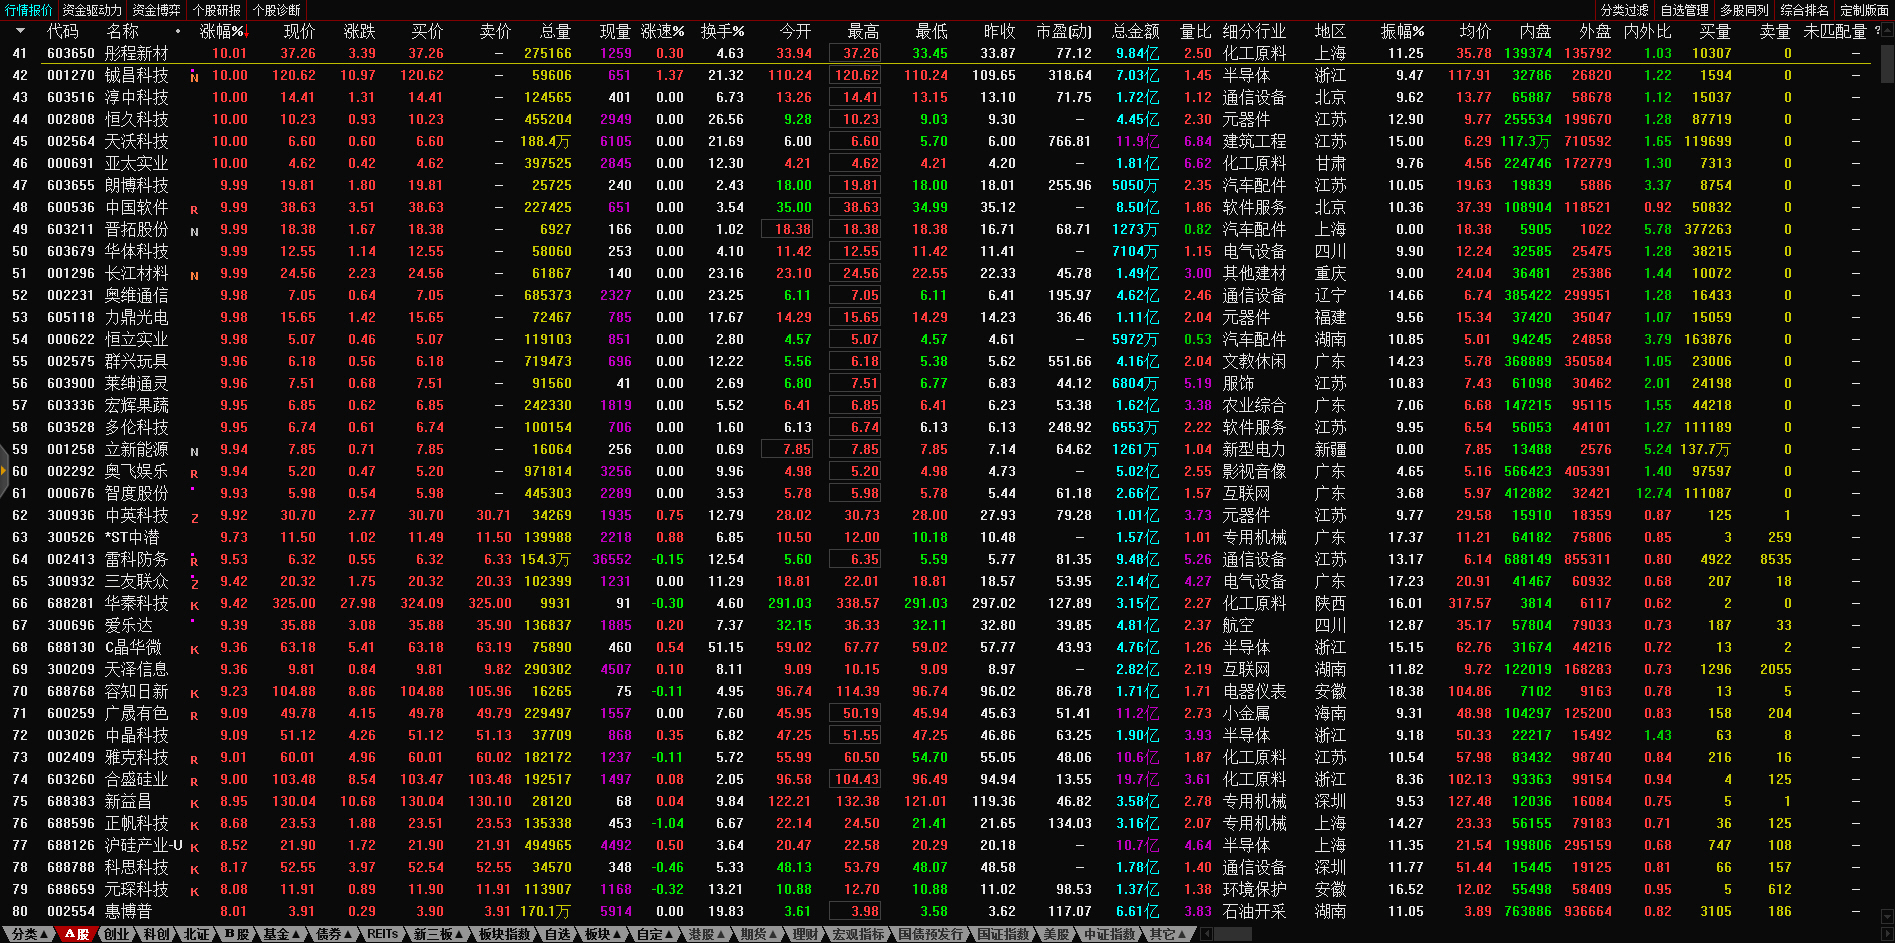Viewport: 1895px width, 943px height.
Task: Click the N marker beside 铖昌科技
Action: pyautogui.click(x=194, y=77)
